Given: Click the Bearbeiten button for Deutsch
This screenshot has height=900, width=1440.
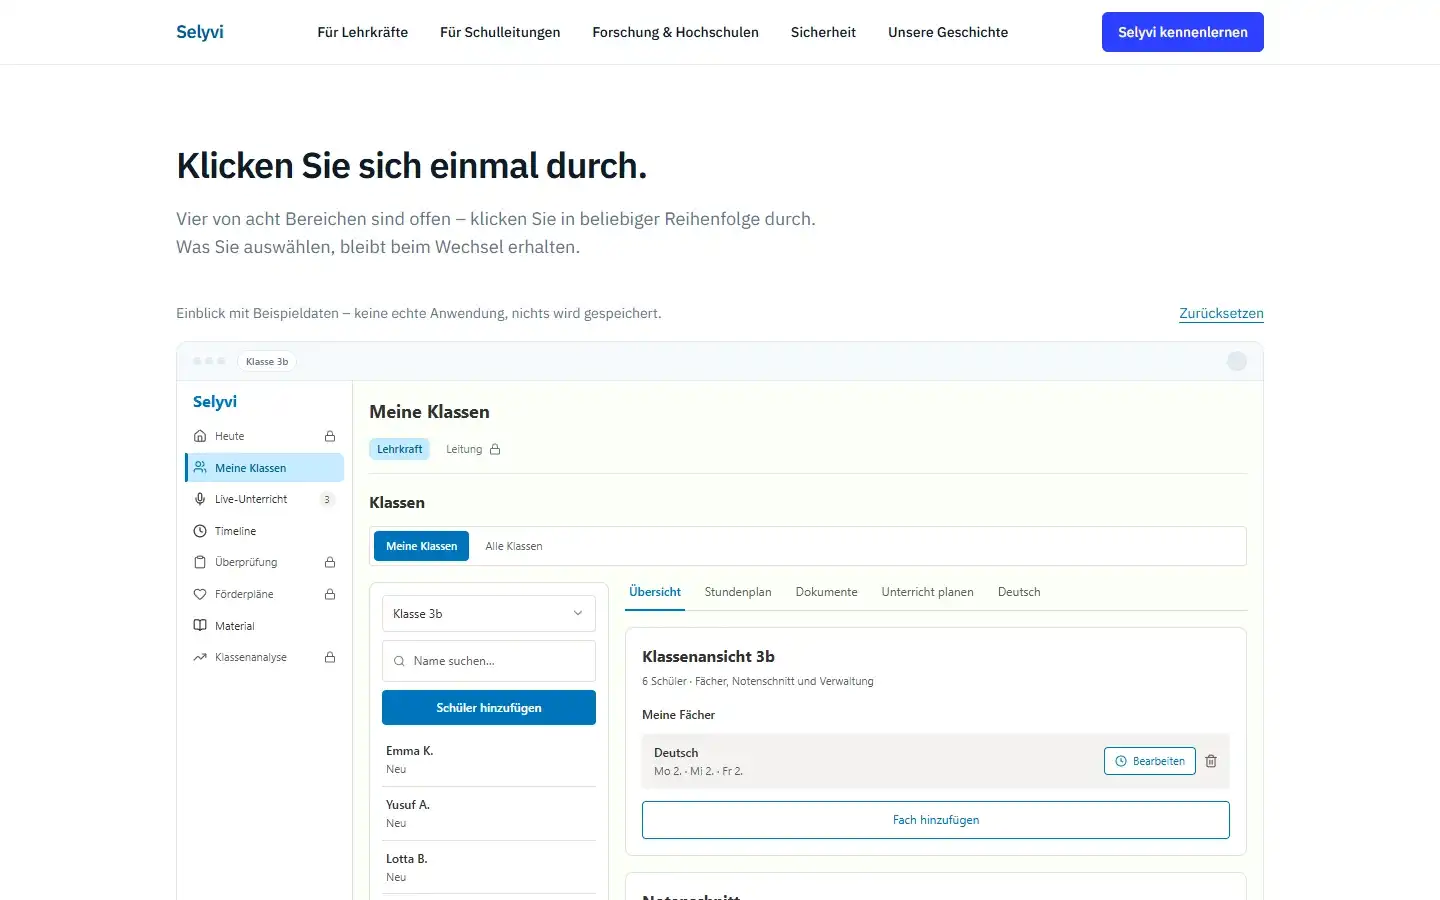Looking at the screenshot, I should pyautogui.click(x=1150, y=761).
